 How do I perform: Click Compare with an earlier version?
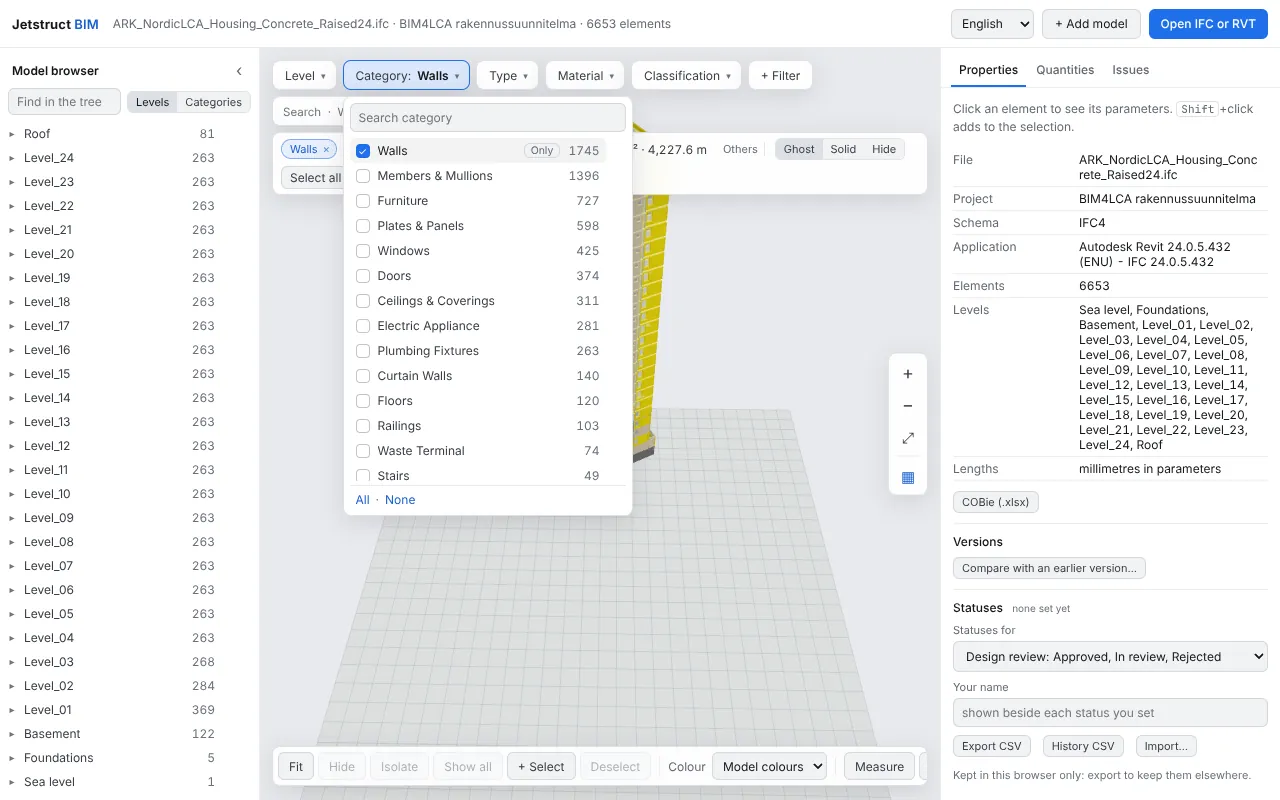coord(1049,568)
